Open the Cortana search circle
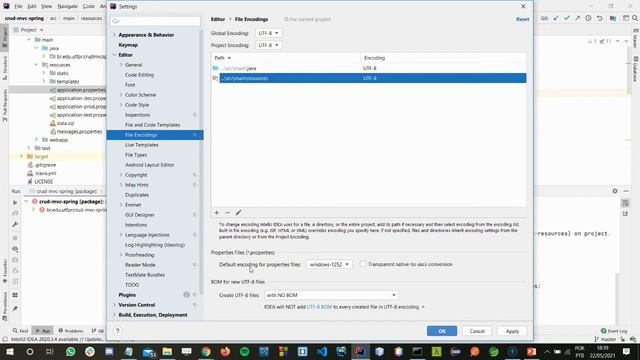Image resolution: width=640 pixels, height=360 pixels. pos(30,351)
